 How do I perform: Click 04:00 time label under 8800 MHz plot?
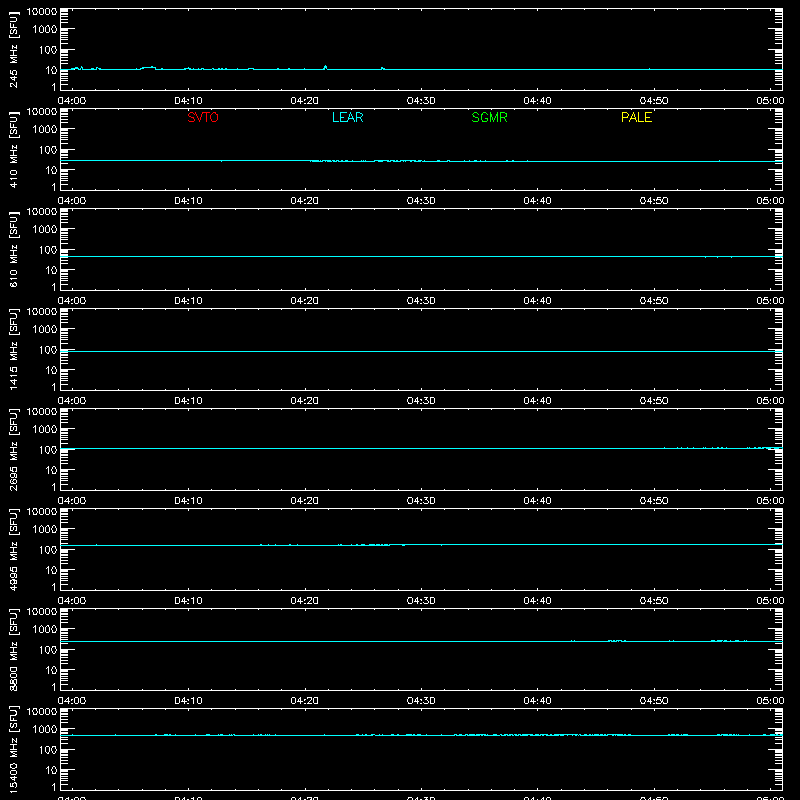(x=72, y=701)
